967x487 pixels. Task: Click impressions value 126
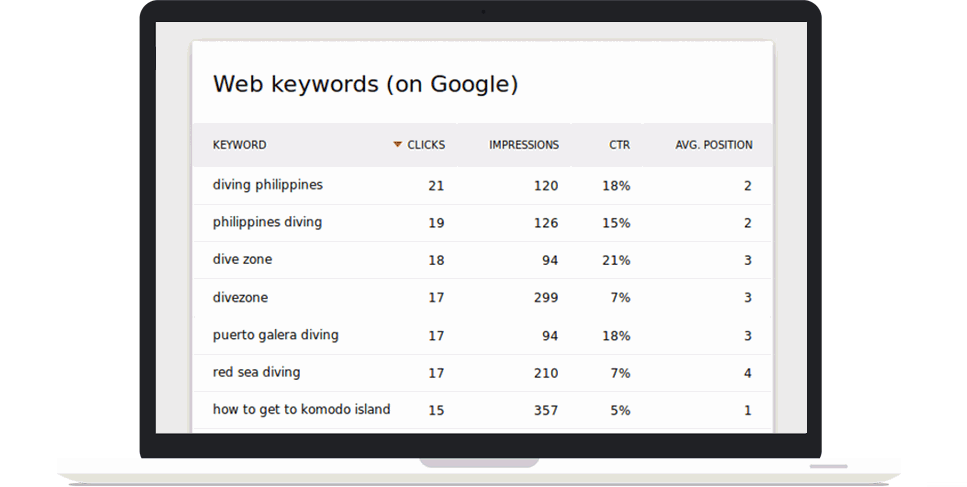point(546,223)
